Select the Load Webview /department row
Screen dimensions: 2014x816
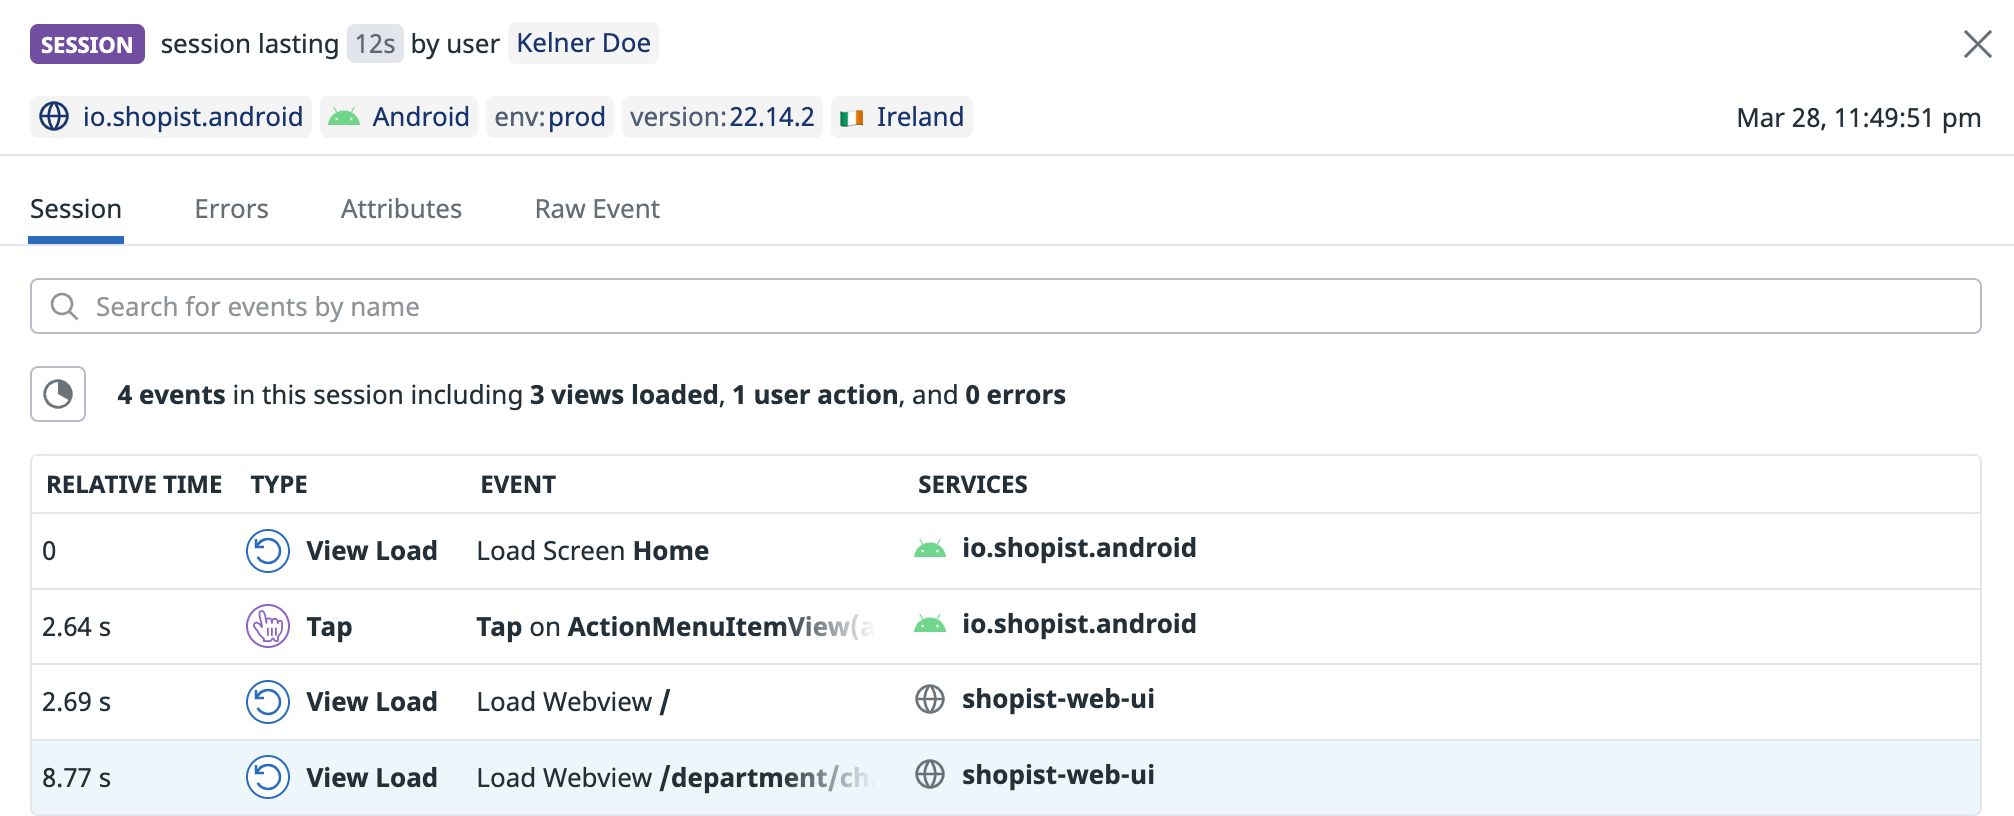tap(1006, 777)
